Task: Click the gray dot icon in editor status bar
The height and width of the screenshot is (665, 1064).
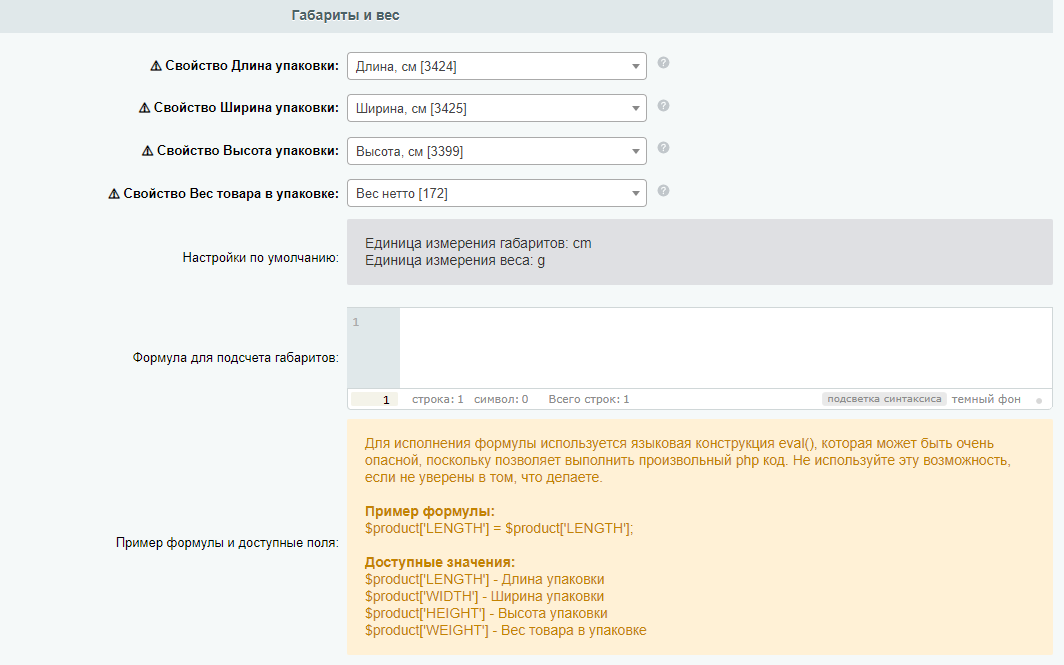Action: pos(1039,400)
